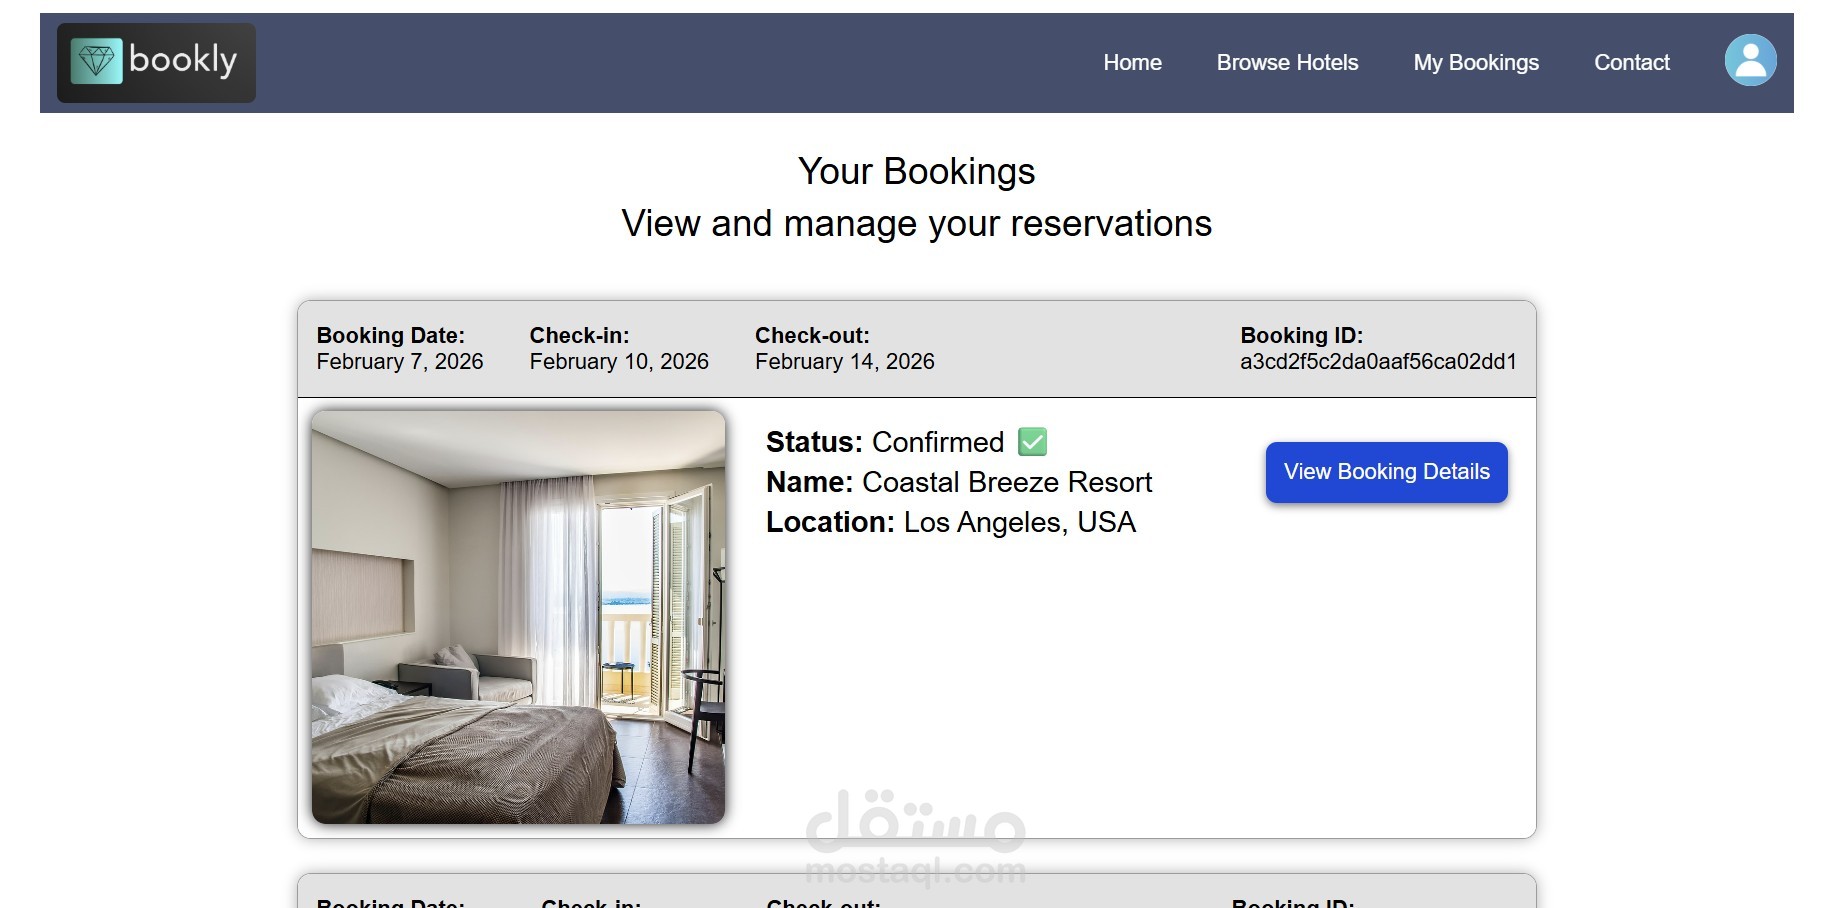Click the Your Bookings heading
This screenshot has width=1833, height=908.
pos(916,171)
